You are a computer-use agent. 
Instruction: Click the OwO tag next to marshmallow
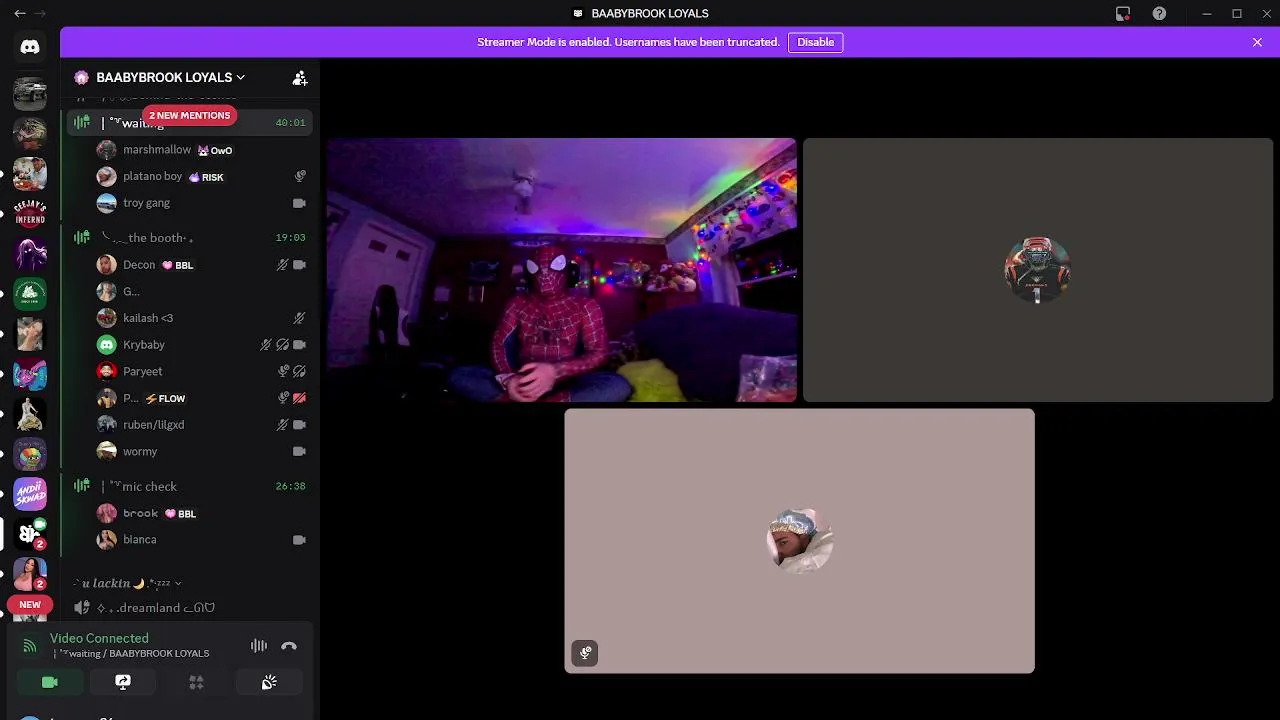[215, 150]
